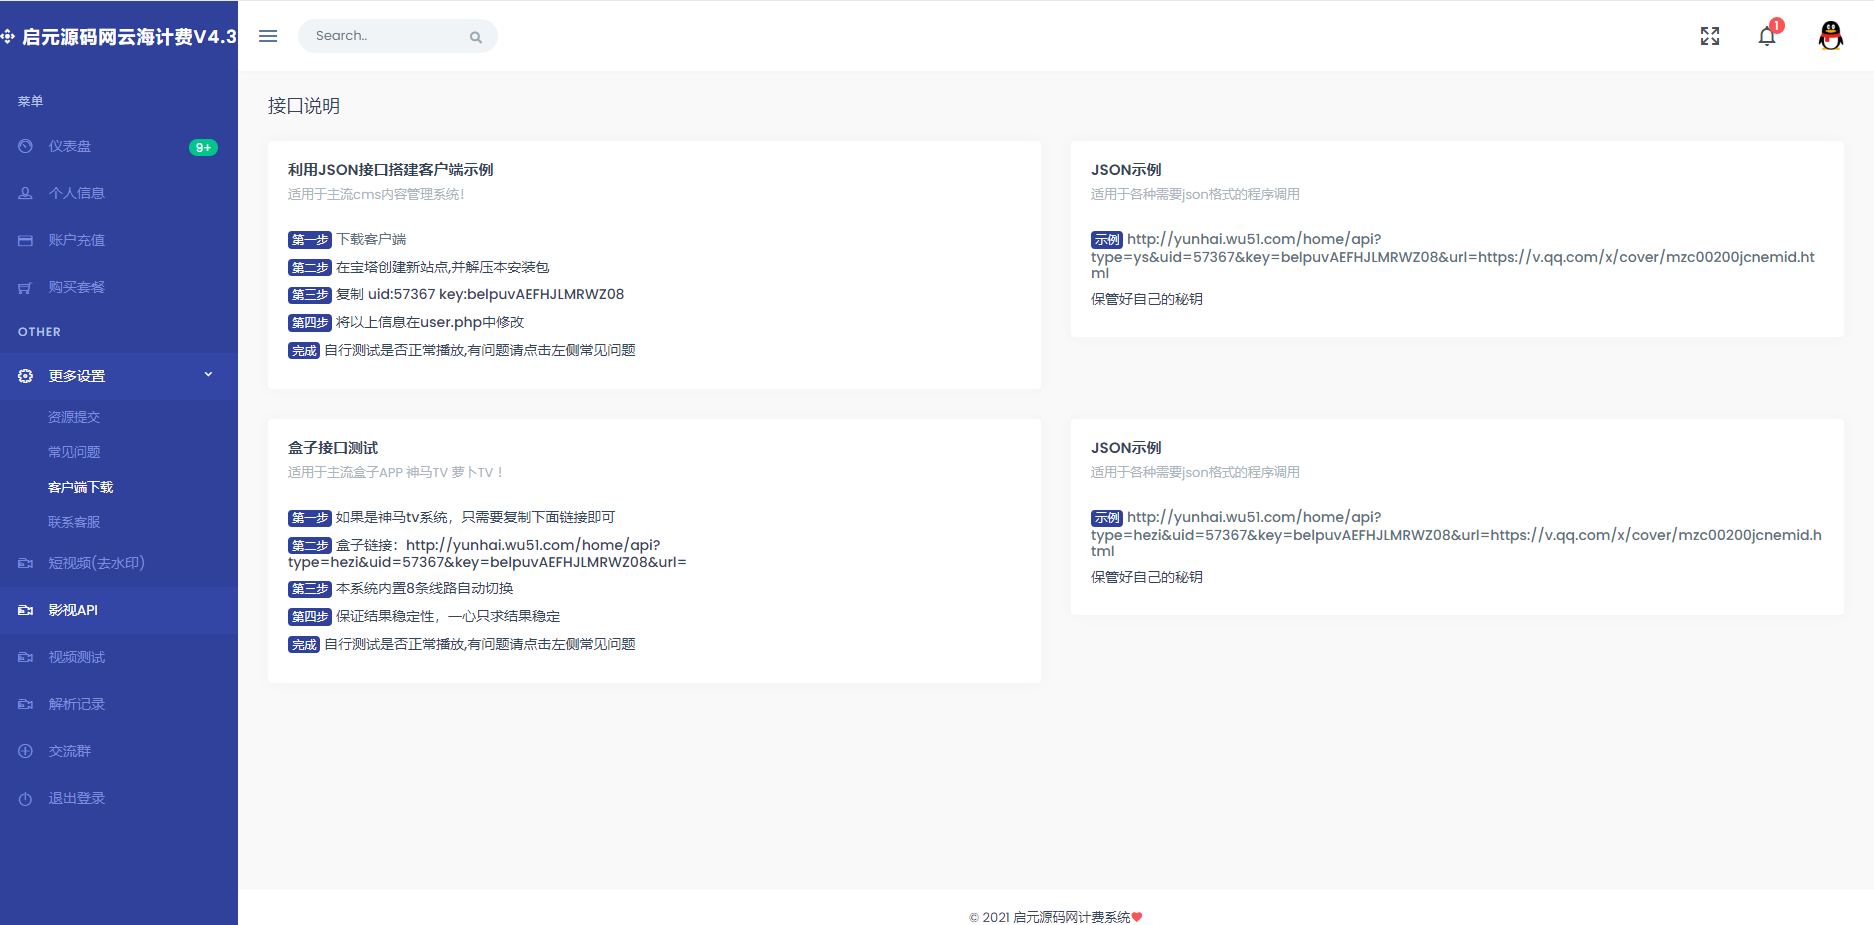Viewport: 1874px width, 925px height.
Task: Click the 下载客户端 first step link
Action: 370,239
